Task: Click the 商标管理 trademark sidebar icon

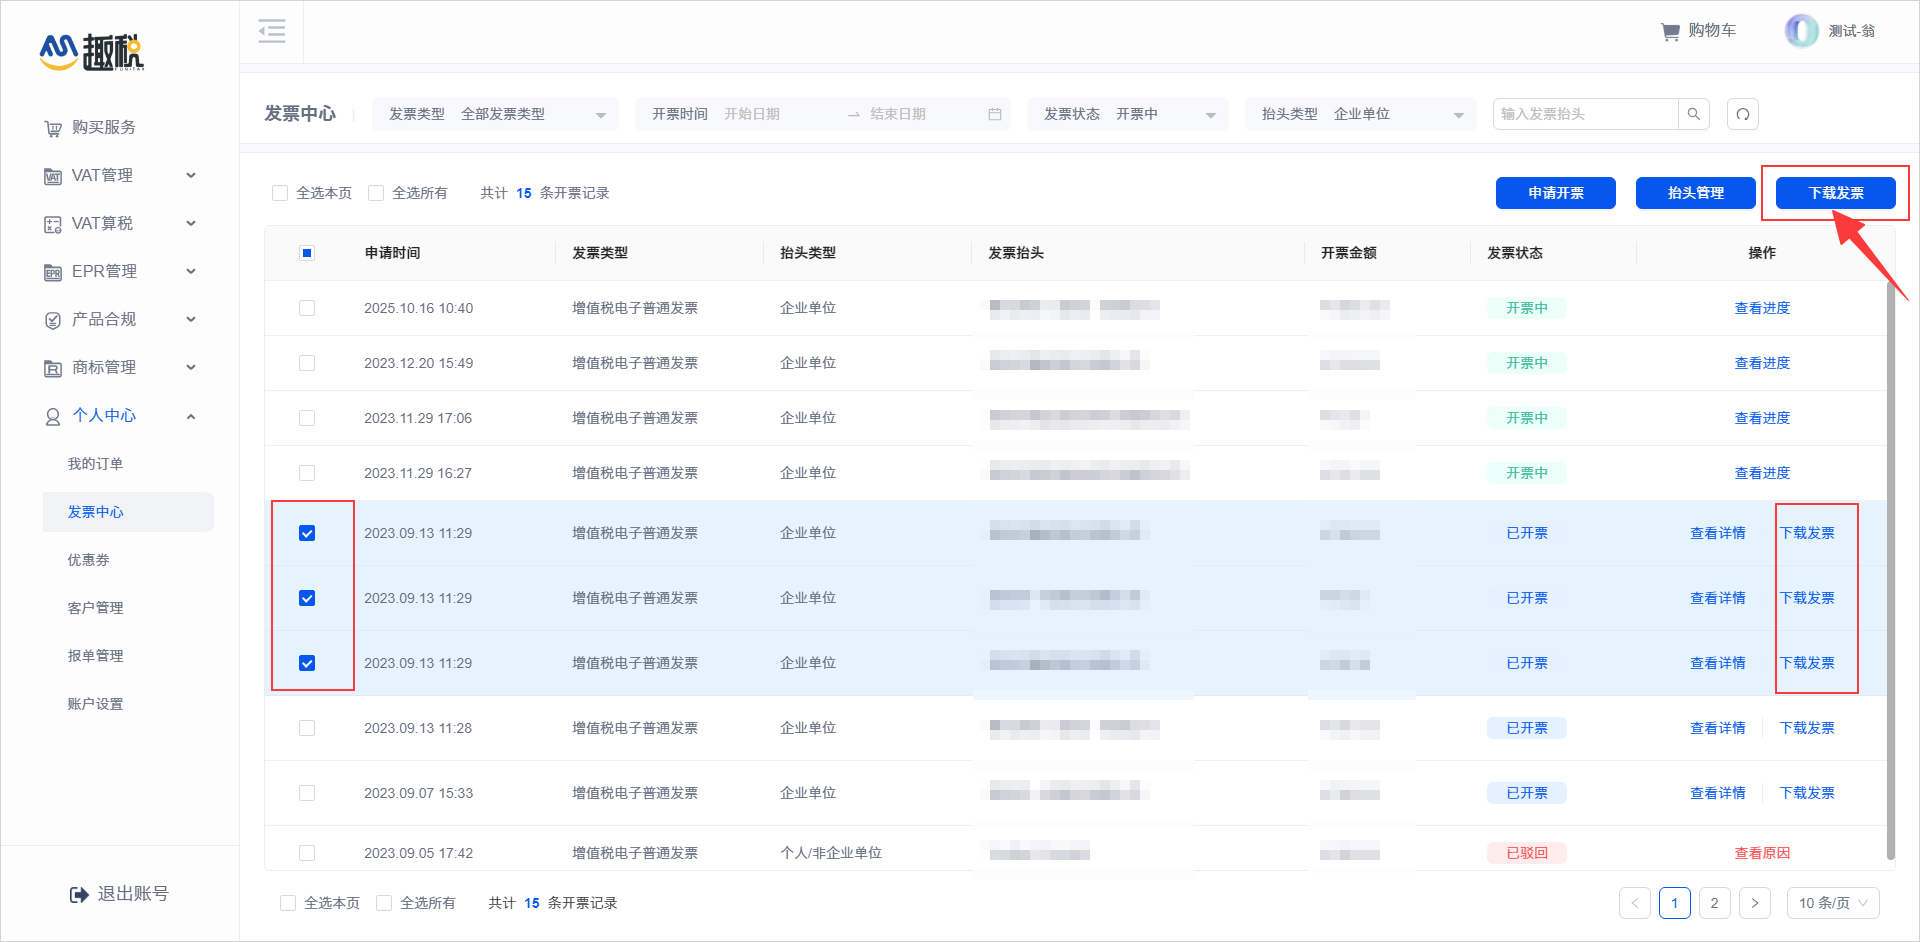Action: [x=52, y=367]
